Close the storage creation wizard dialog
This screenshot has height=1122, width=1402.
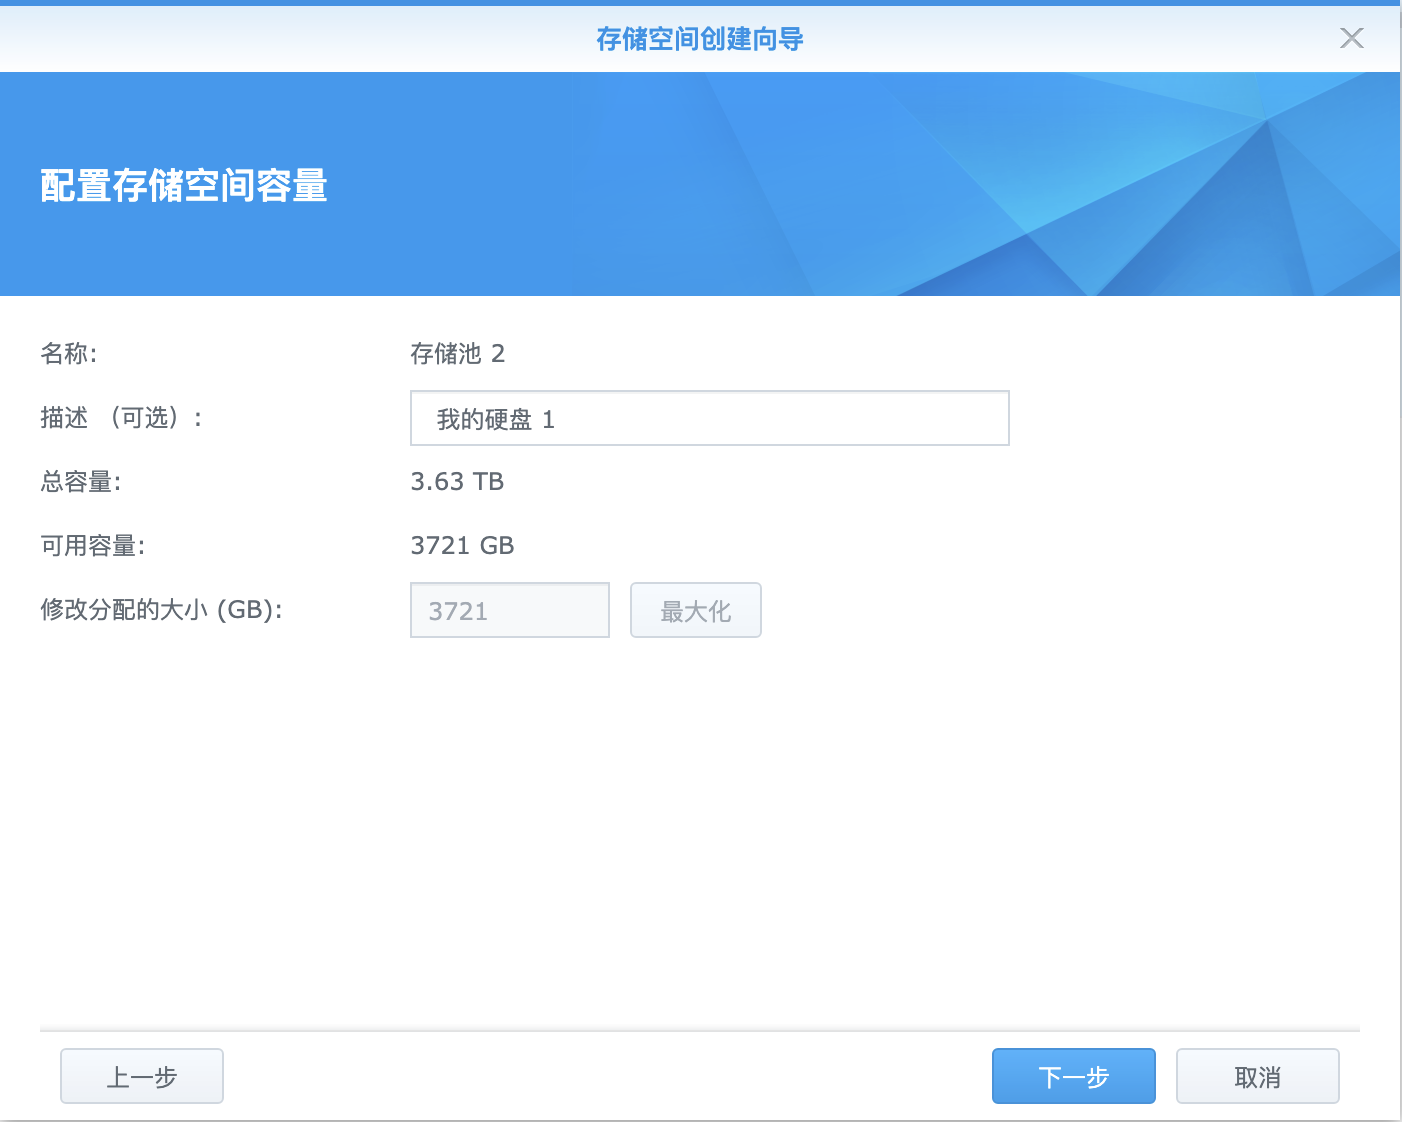[1351, 38]
